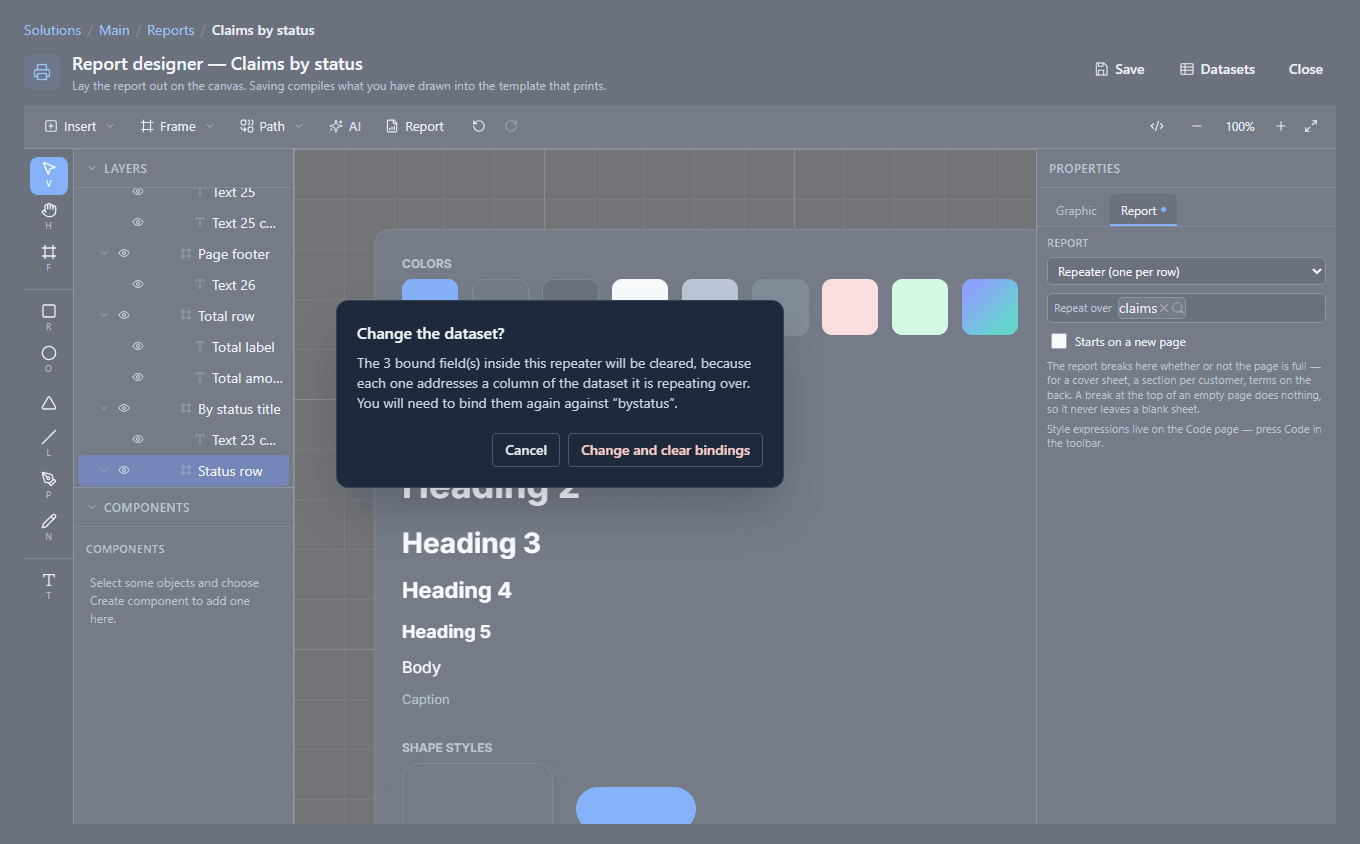
Task: Undo the last action
Action: [x=479, y=126]
